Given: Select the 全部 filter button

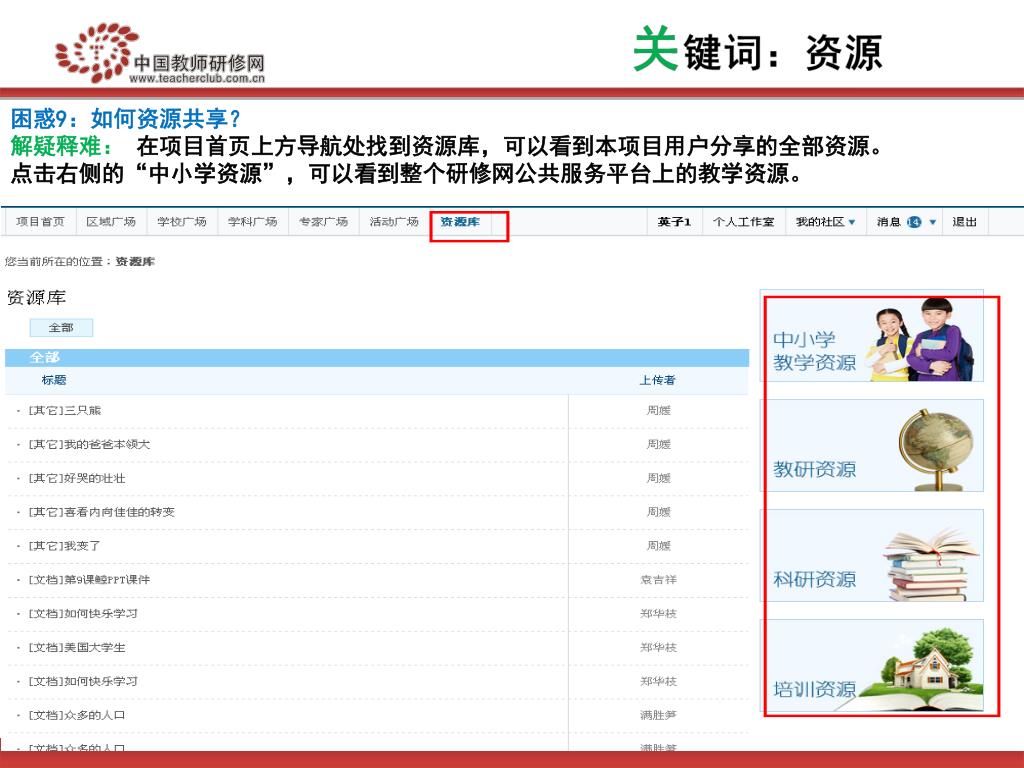Looking at the screenshot, I should (x=61, y=328).
